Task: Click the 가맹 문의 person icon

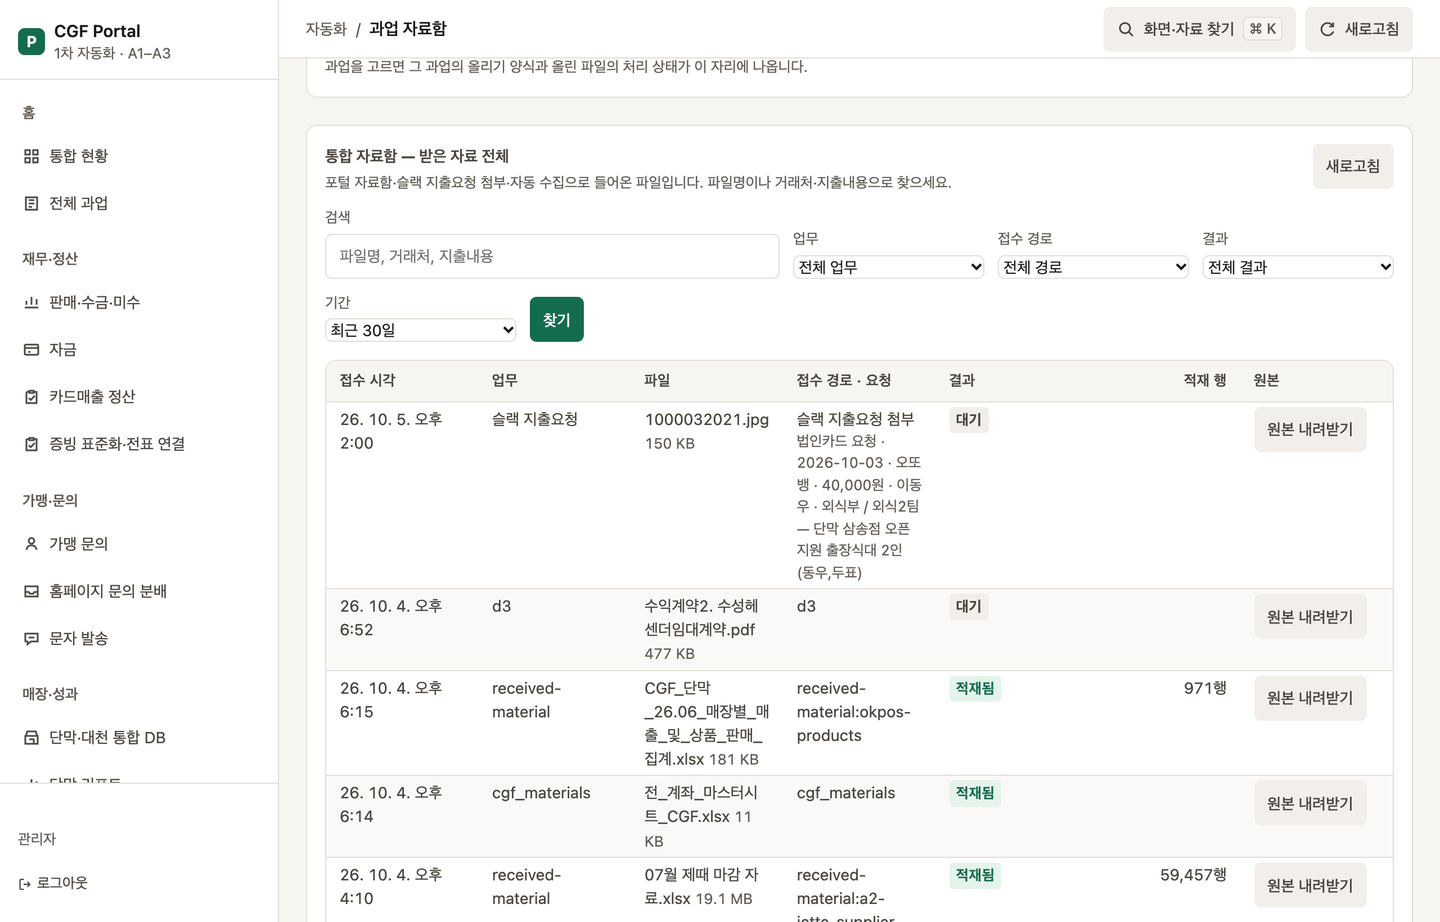Action: 31,544
